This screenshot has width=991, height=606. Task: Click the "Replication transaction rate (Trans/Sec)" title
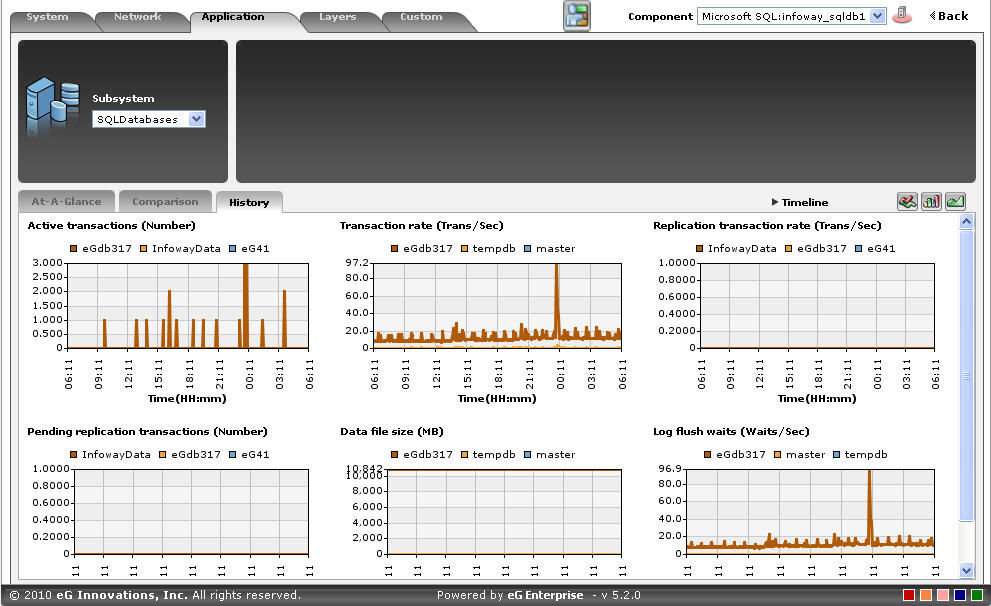767,226
